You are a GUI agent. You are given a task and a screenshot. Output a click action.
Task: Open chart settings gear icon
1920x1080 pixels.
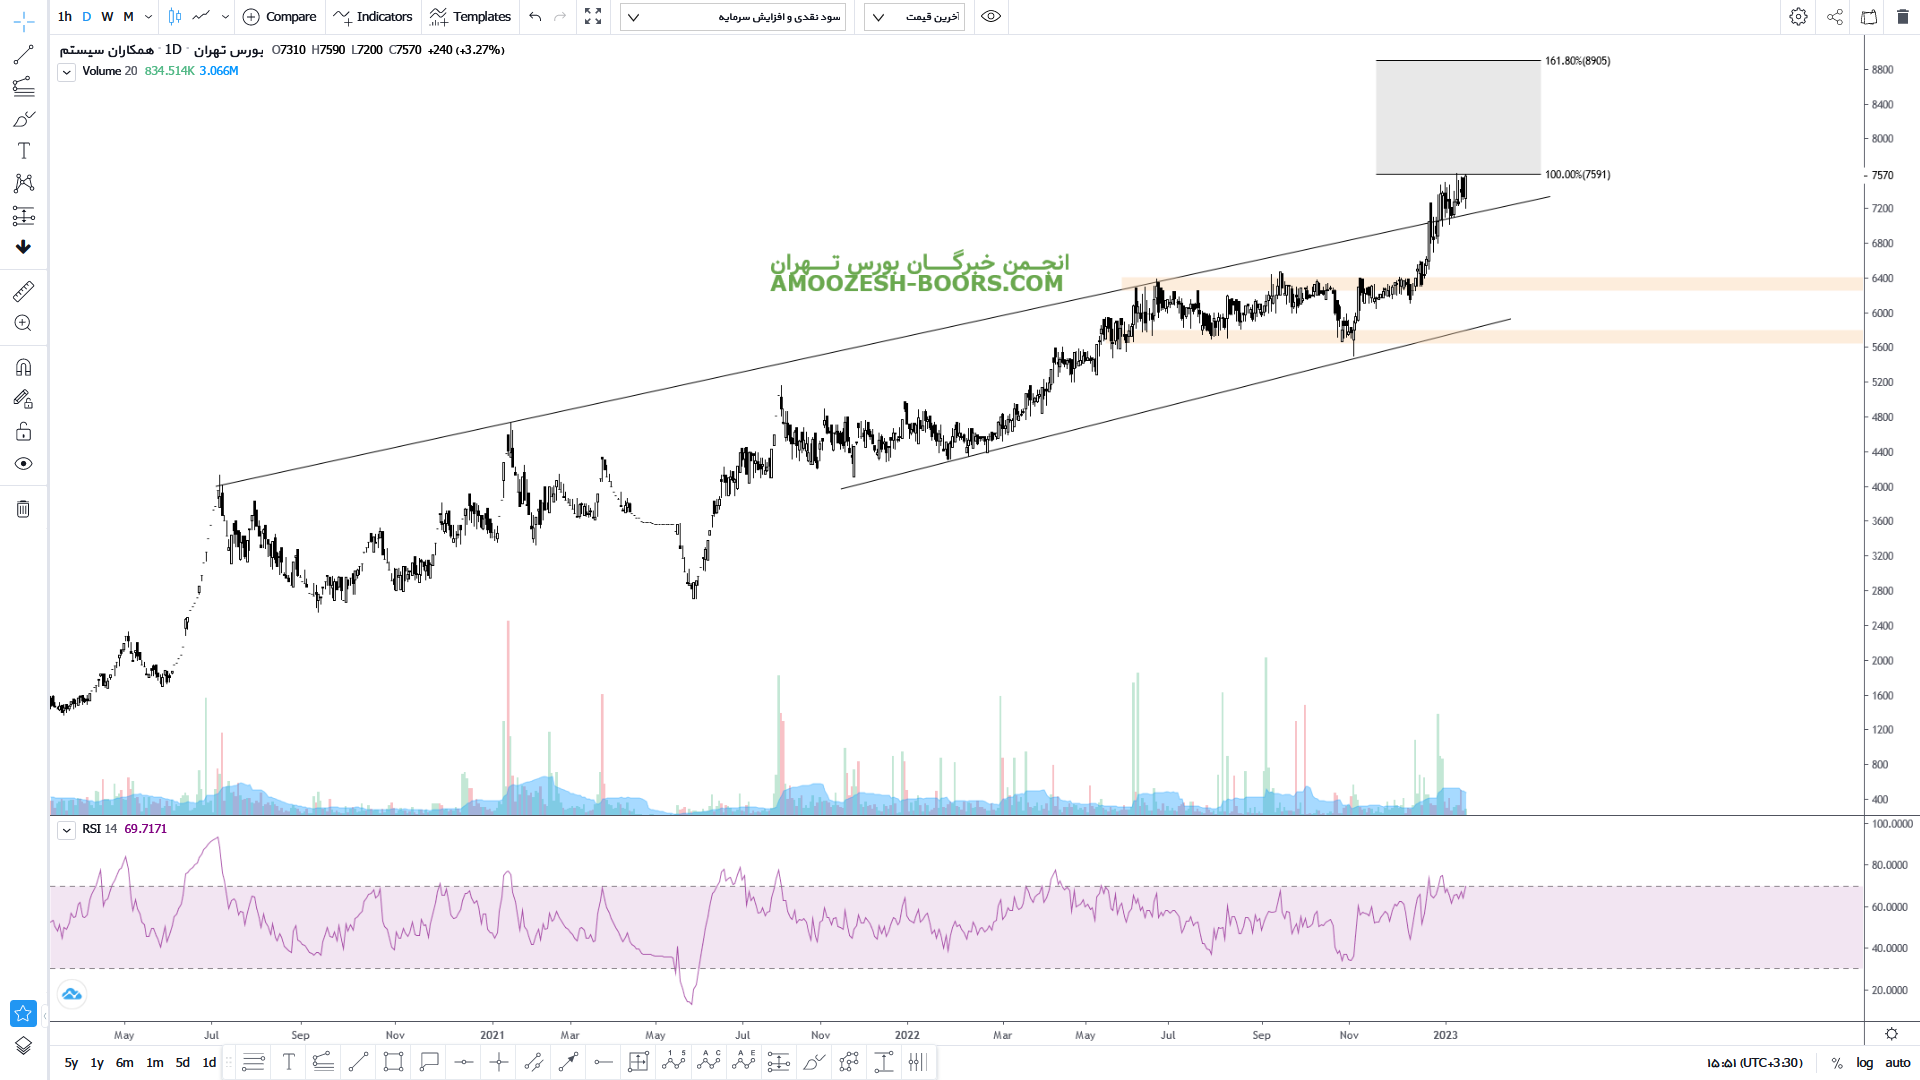pos(1798,17)
